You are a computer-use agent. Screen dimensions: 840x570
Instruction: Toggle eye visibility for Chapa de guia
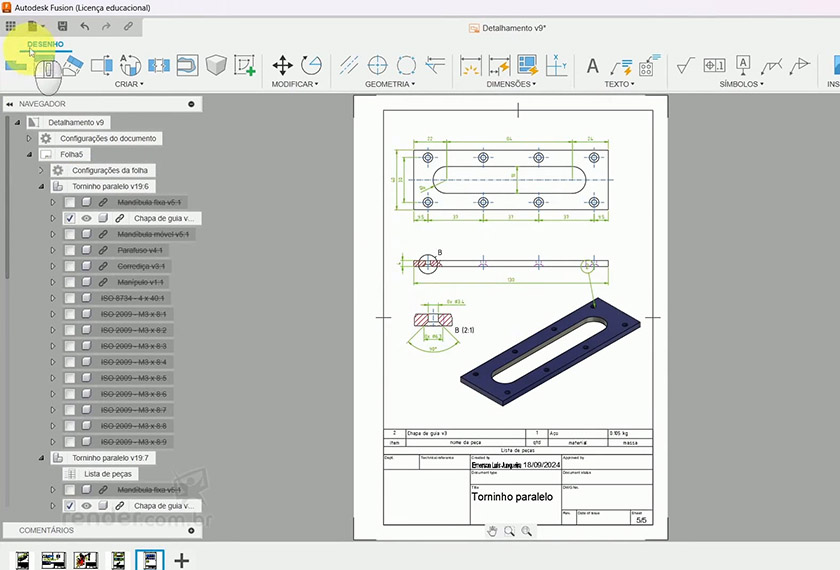(87, 218)
